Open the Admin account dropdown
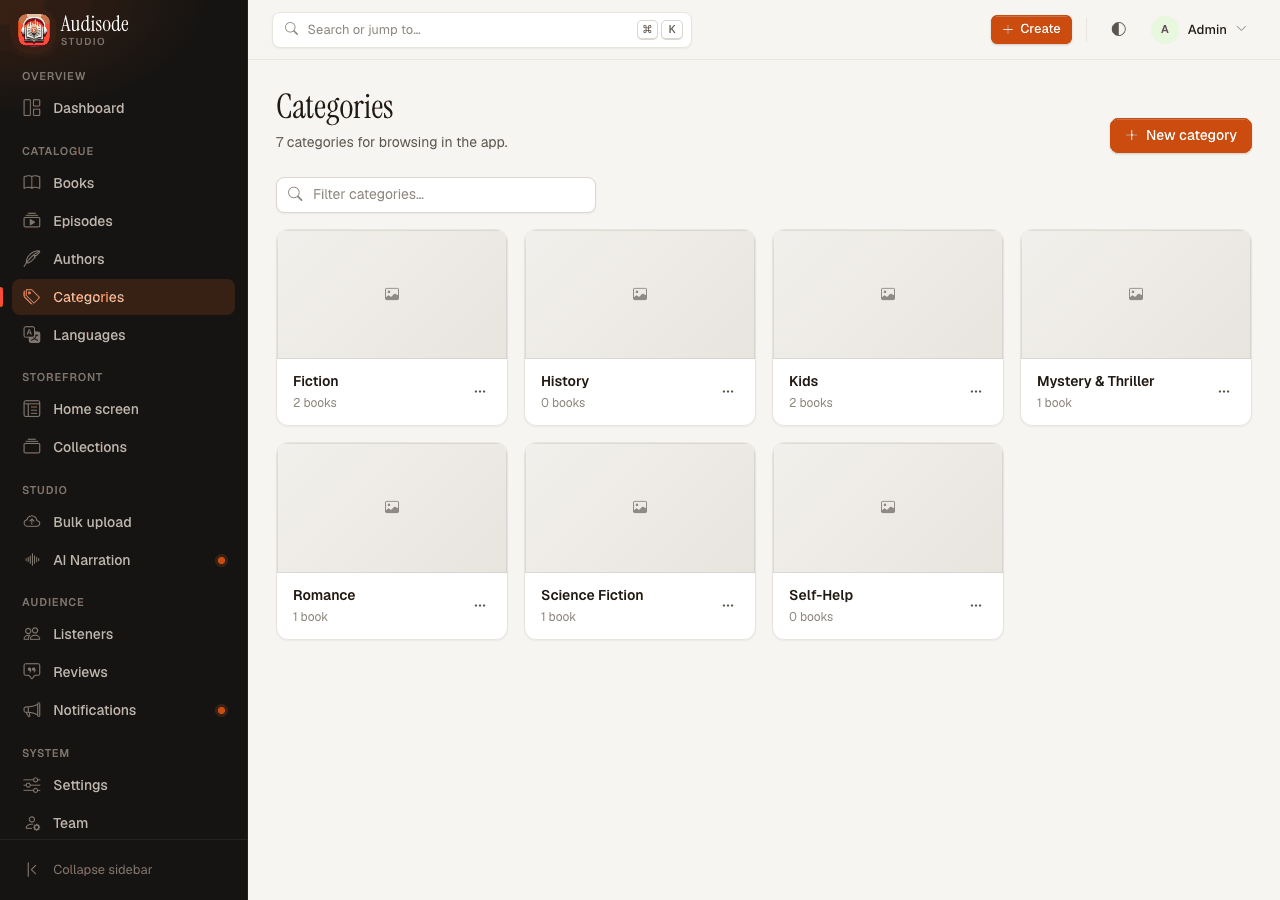The height and width of the screenshot is (900, 1280). click(1199, 29)
